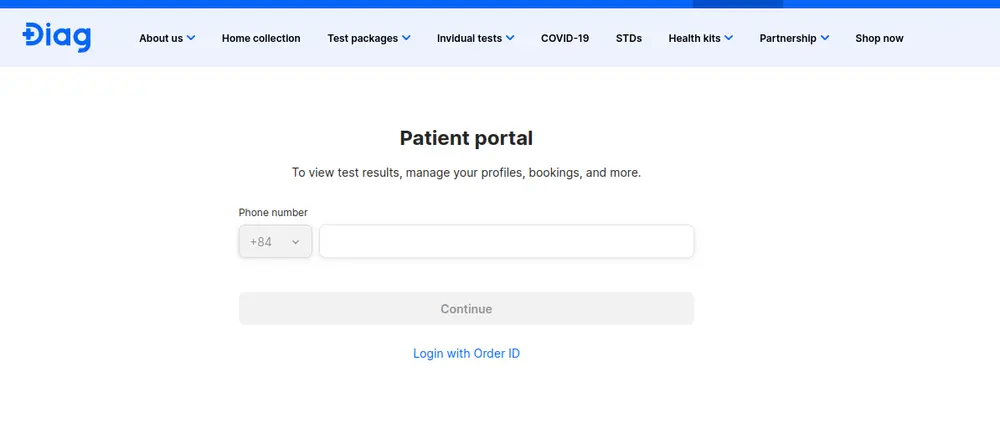Open the Health kits menu
This screenshot has height=439, width=1000.
point(694,38)
